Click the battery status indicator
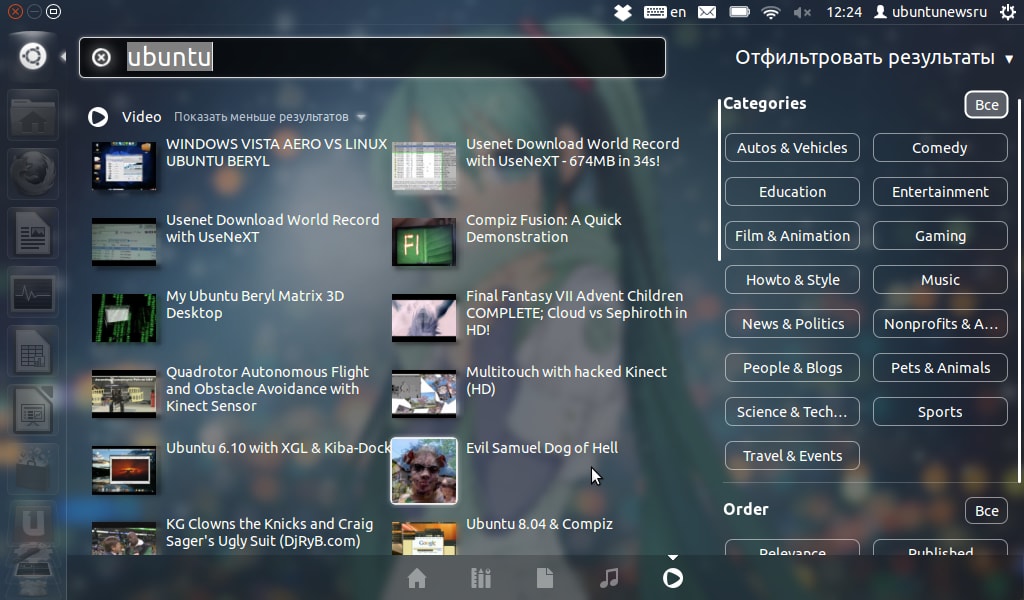 pos(739,12)
